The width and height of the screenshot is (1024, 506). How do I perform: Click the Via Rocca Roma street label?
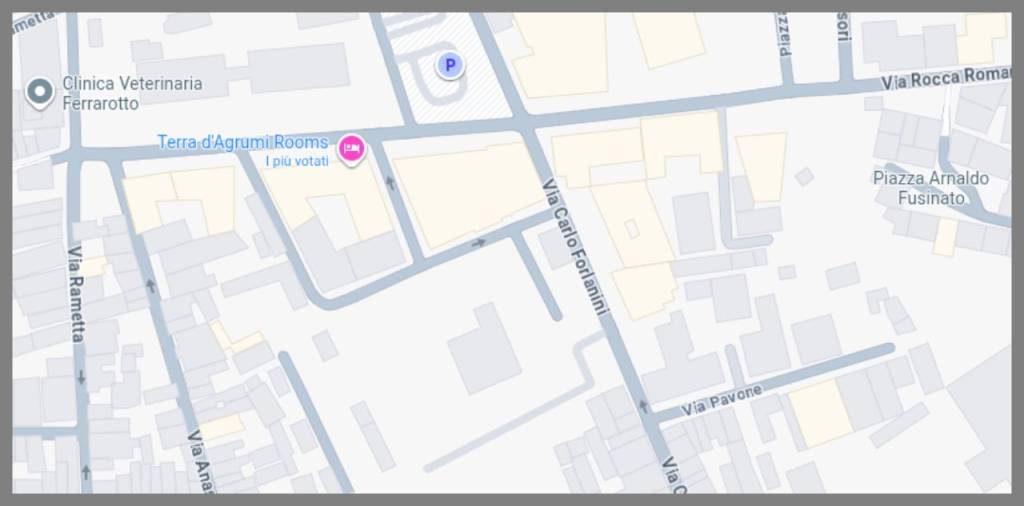pyautogui.click(x=946, y=78)
